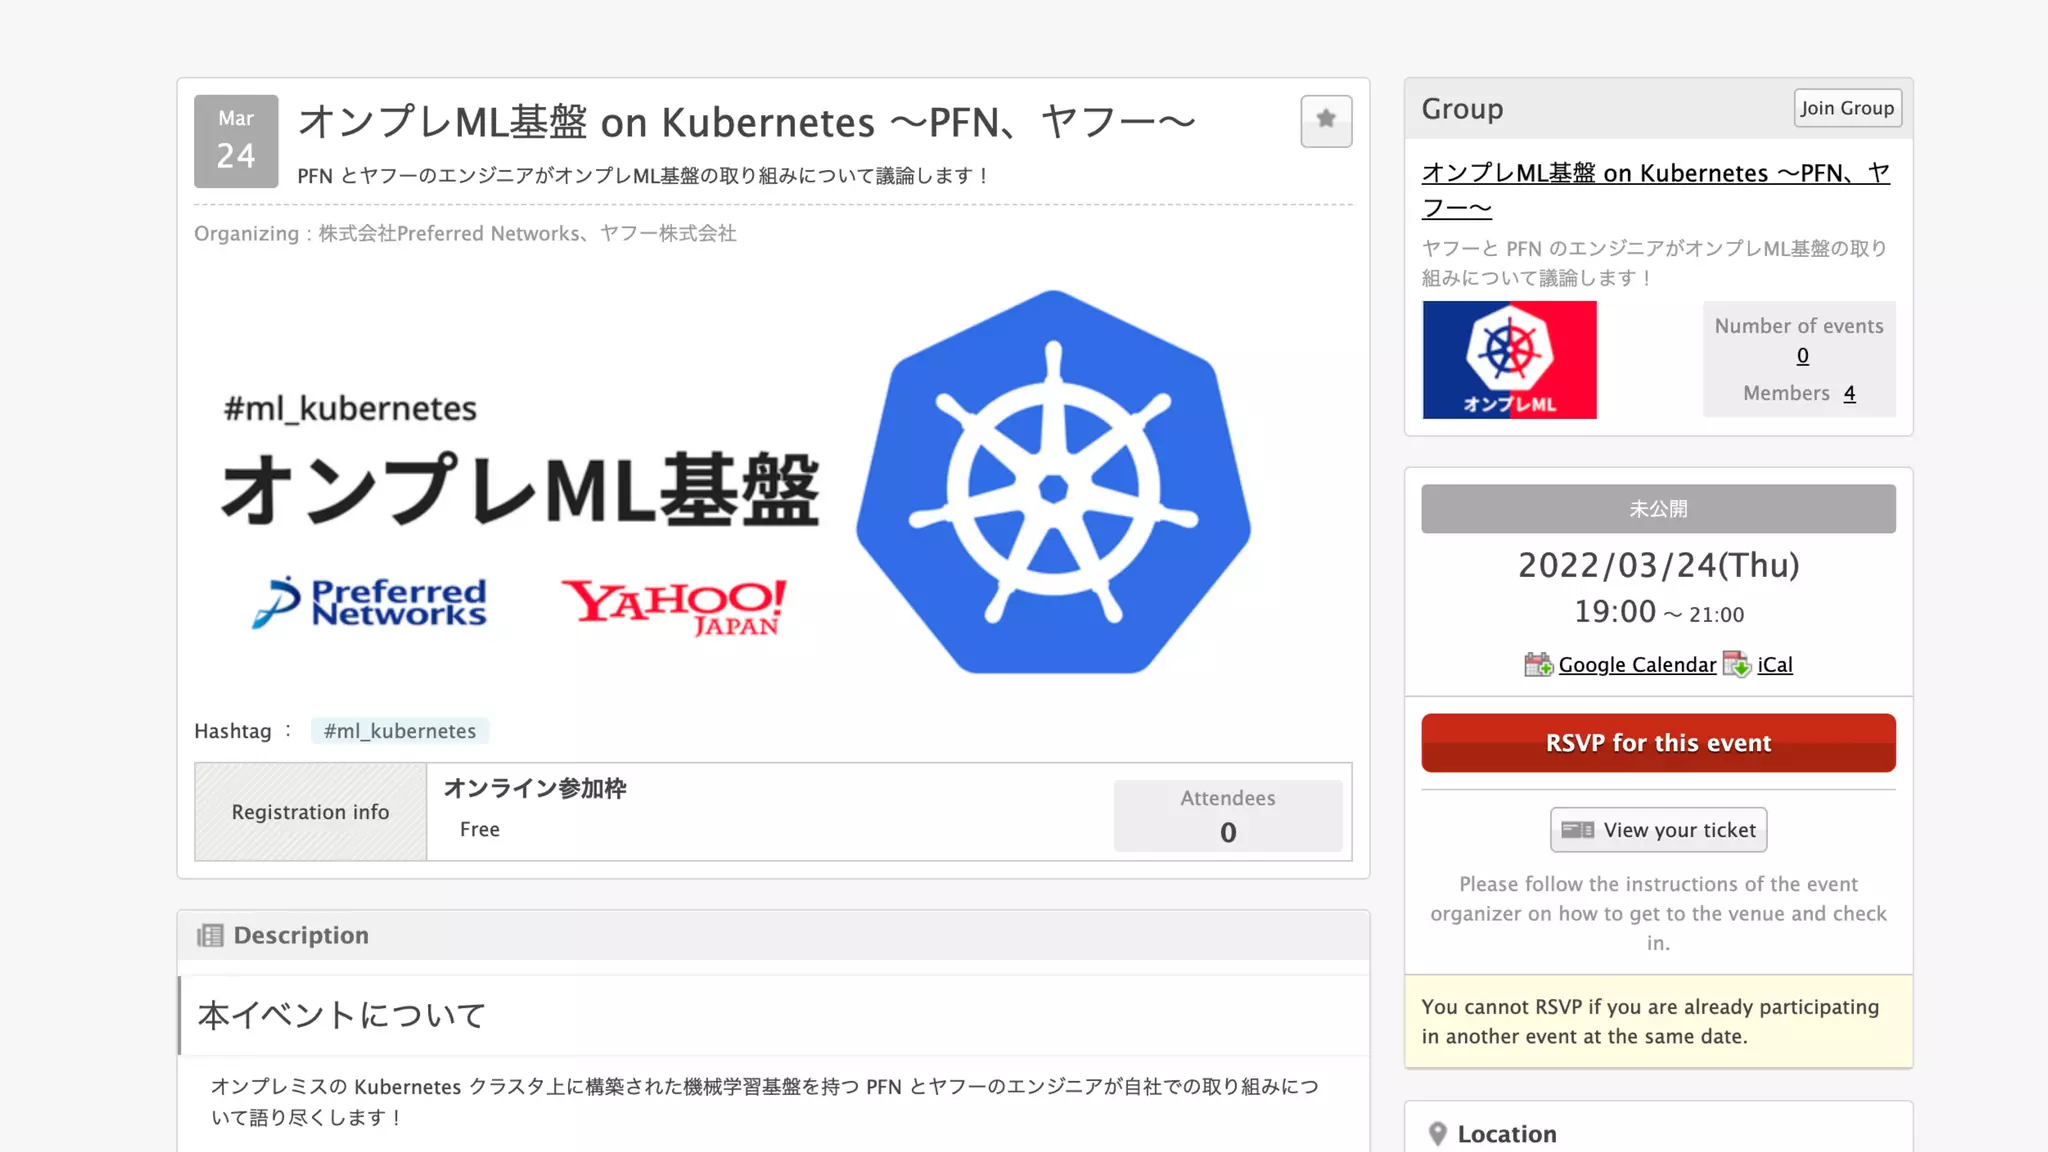
Task: Click the Mar 24 date badge
Action: click(x=236, y=141)
